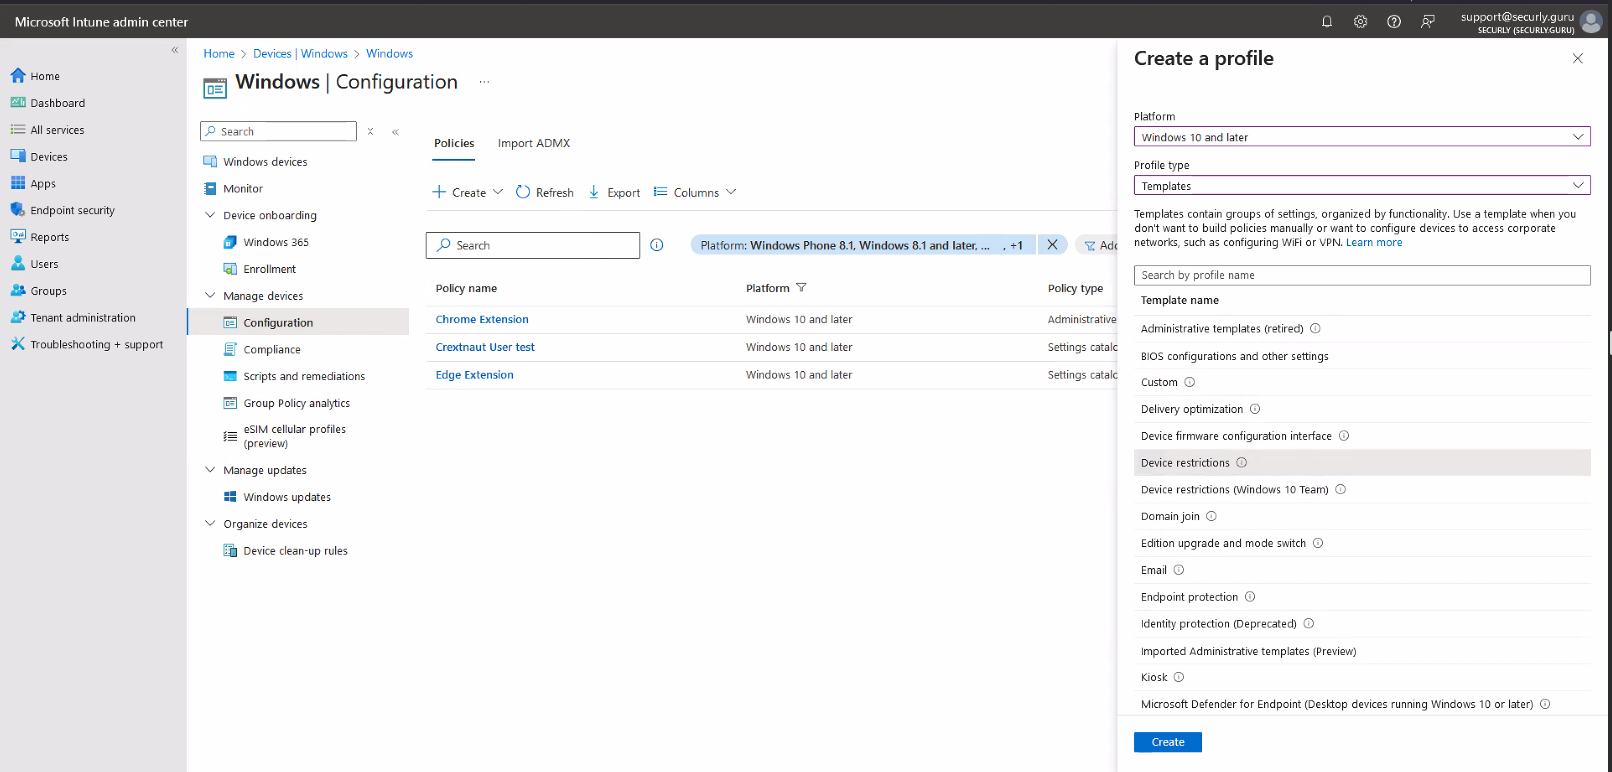1612x772 pixels.
Task: Clear the resource menu search with X
Action: [370, 131]
